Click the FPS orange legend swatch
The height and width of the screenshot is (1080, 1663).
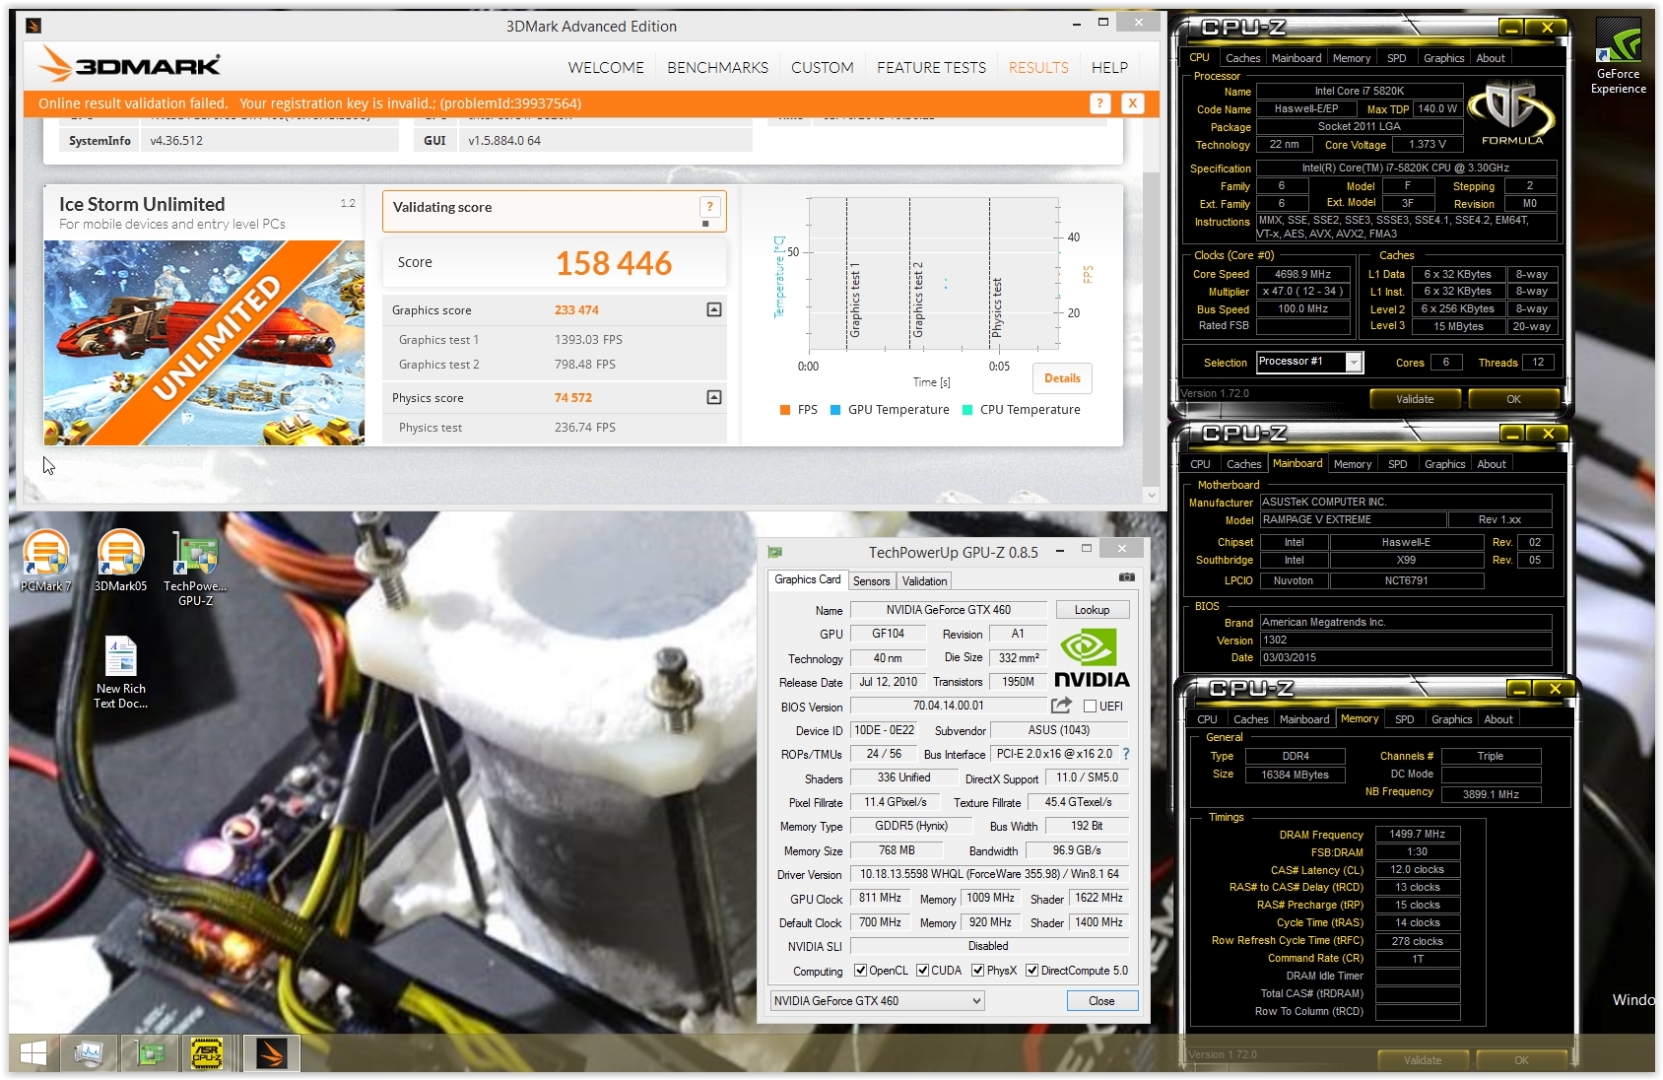[785, 410]
